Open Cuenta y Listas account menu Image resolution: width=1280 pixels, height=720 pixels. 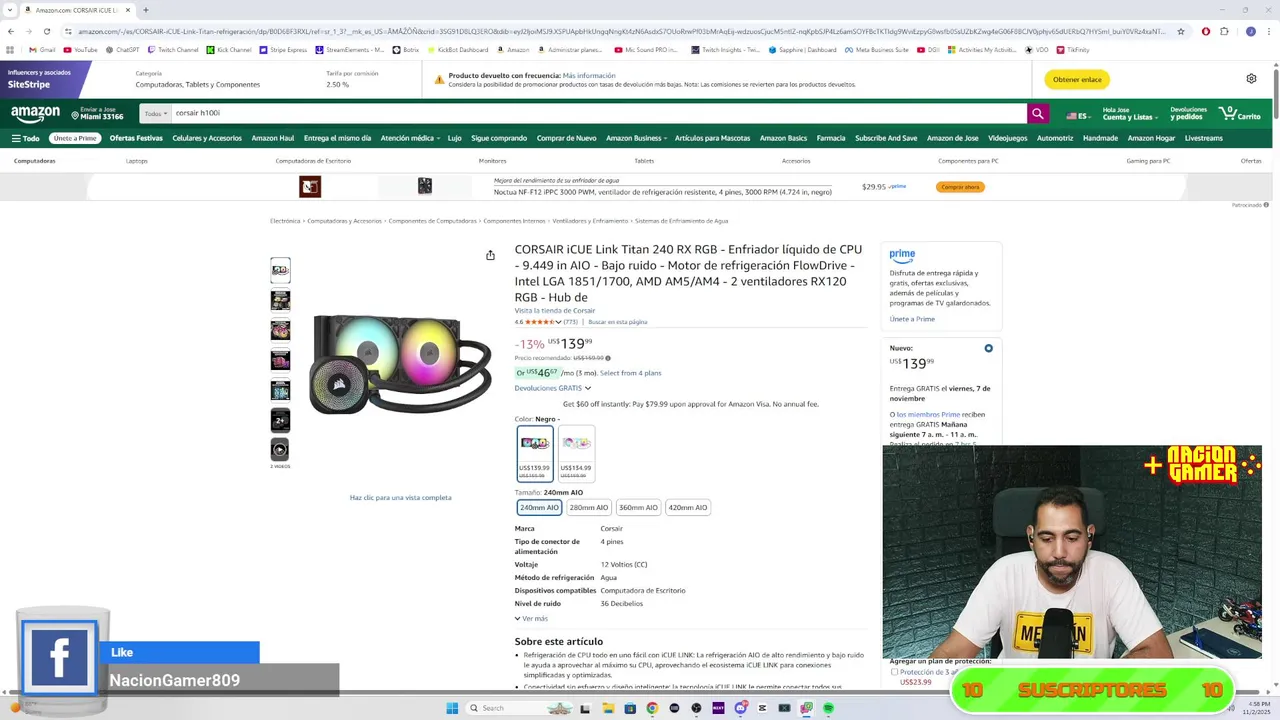click(1130, 114)
